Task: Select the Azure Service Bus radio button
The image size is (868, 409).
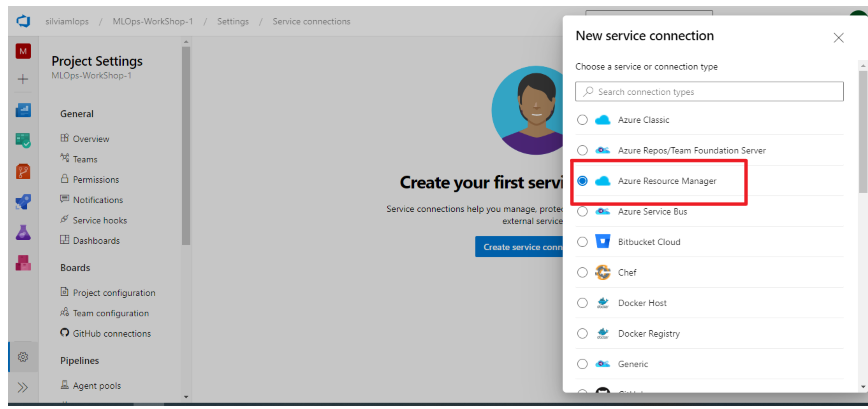Action: [582, 211]
